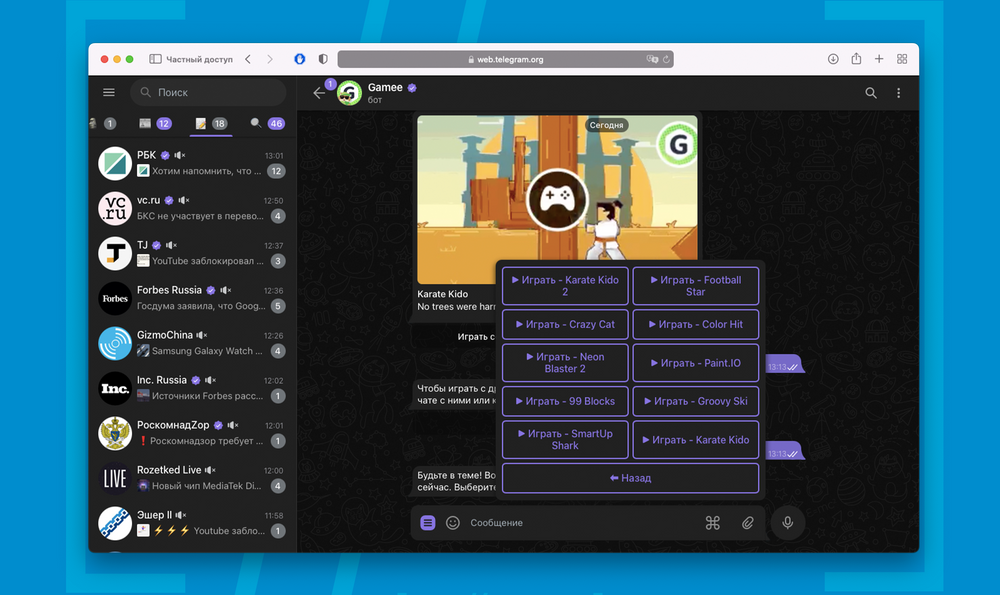Show Safari tab overview
The image size is (1000, 595).
click(902, 59)
